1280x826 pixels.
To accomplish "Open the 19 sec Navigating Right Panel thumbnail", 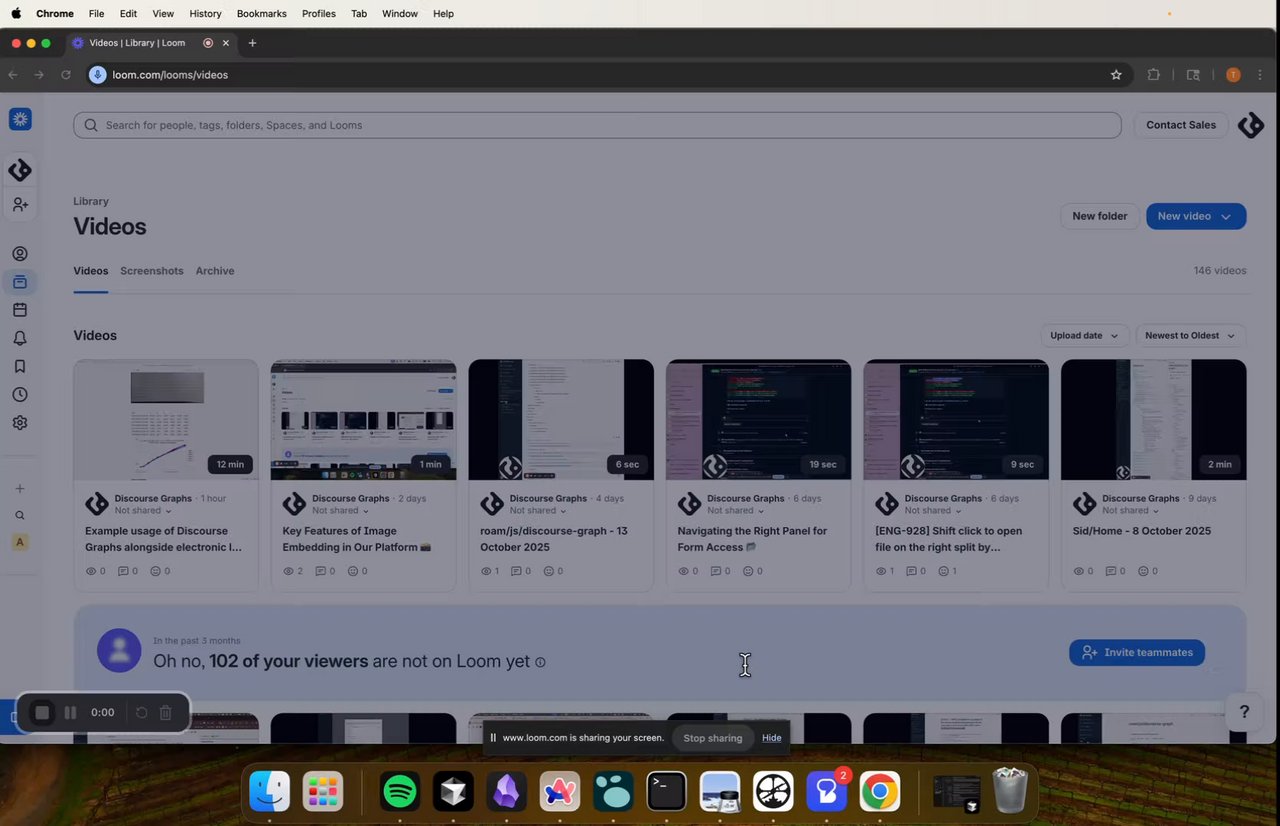I will click(759, 420).
